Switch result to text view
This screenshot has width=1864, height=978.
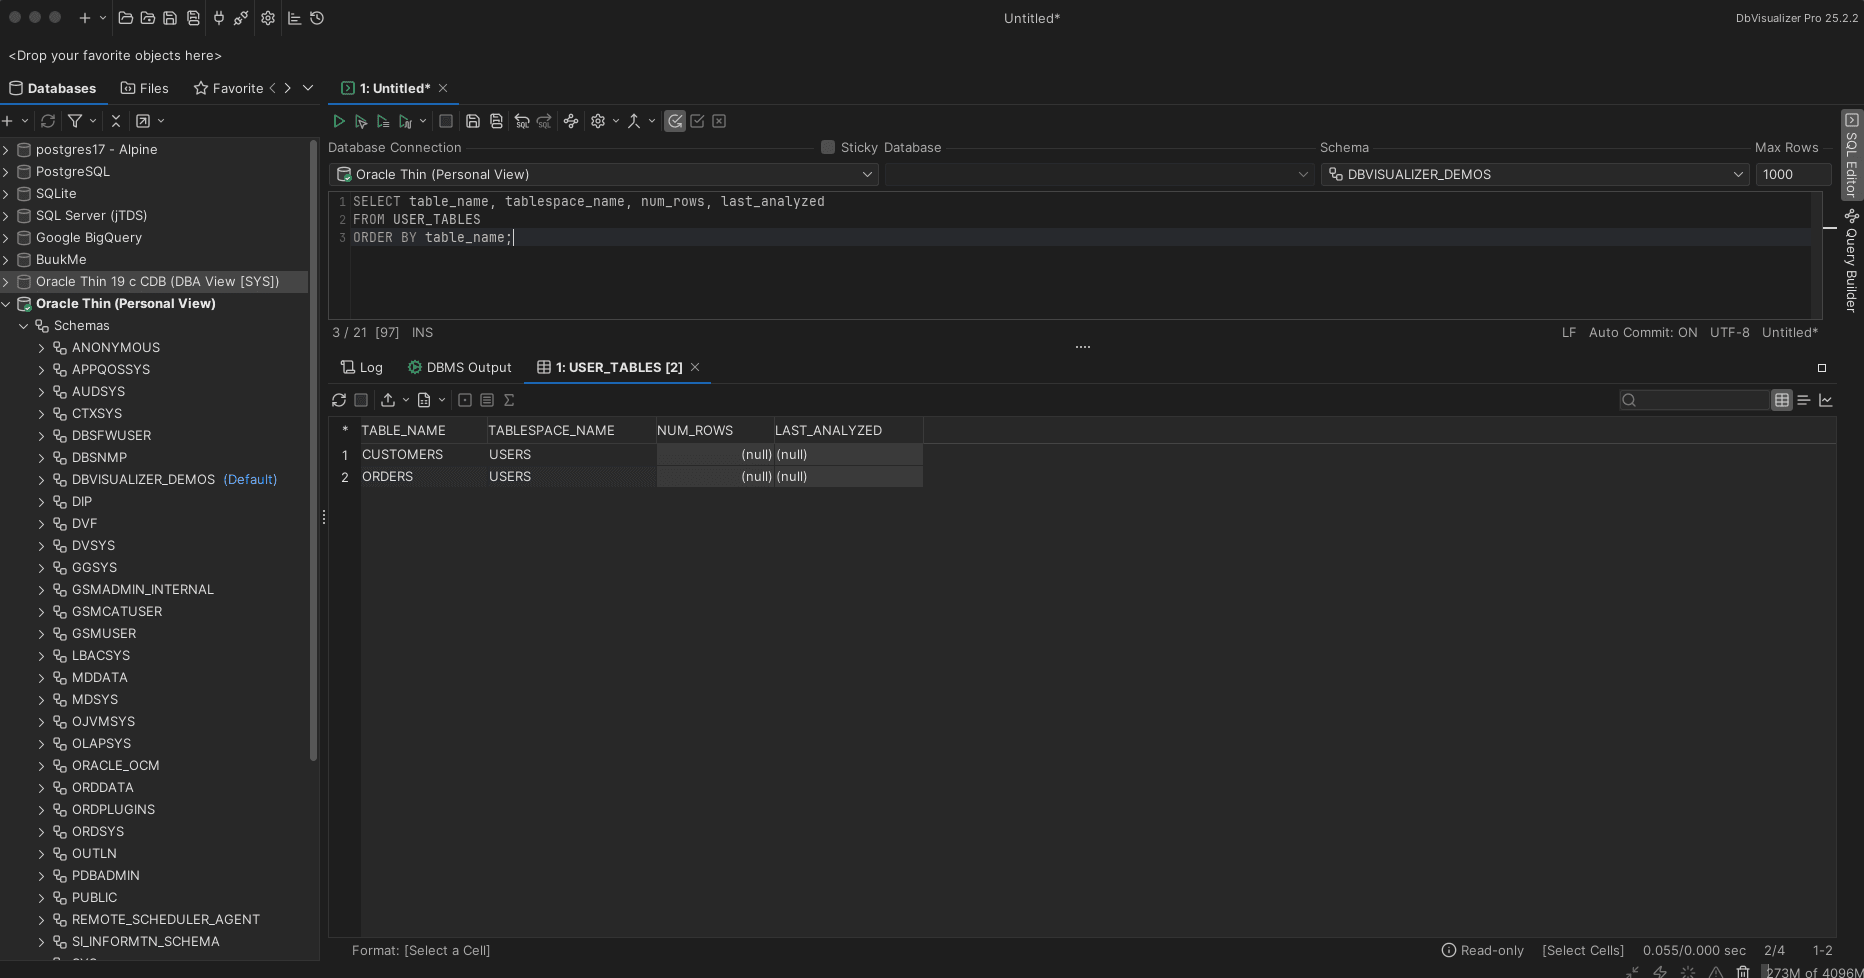[x=1804, y=400]
